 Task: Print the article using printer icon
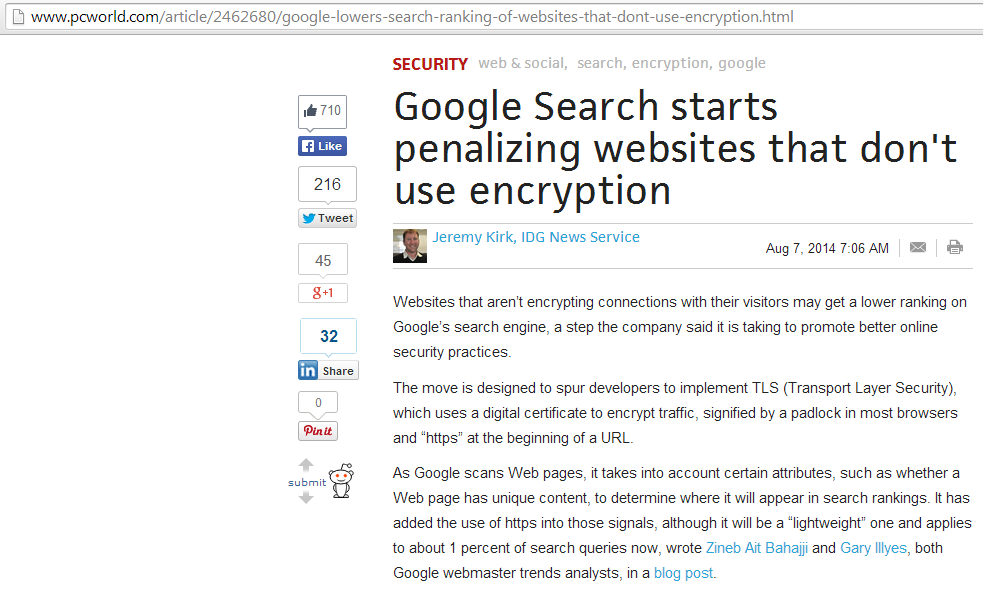pos(955,247)
